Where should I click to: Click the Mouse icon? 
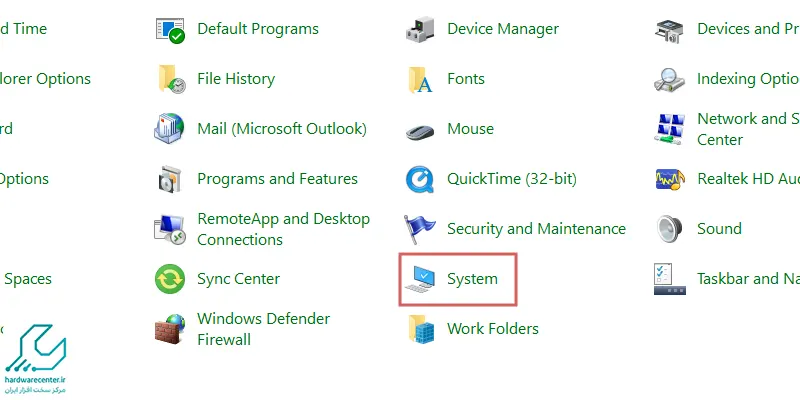click(420, 132)
